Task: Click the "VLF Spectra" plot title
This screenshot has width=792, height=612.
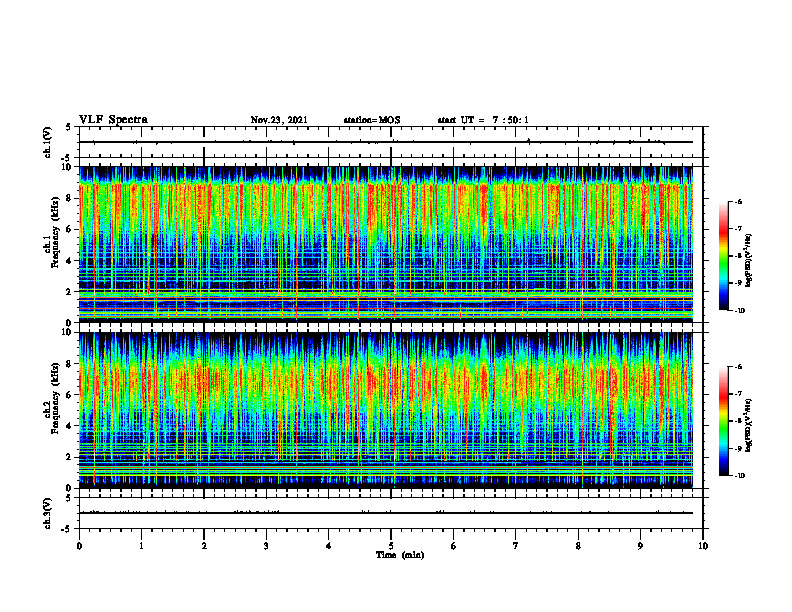Action: point(113,120)
